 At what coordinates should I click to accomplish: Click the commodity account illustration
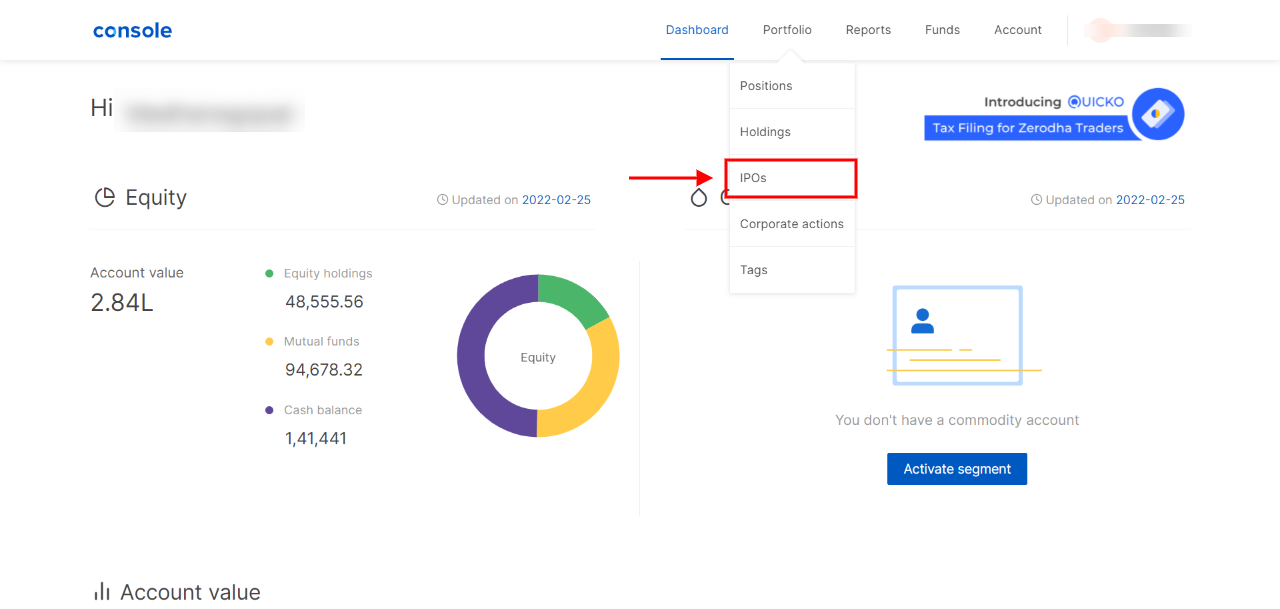pos(957,336)
